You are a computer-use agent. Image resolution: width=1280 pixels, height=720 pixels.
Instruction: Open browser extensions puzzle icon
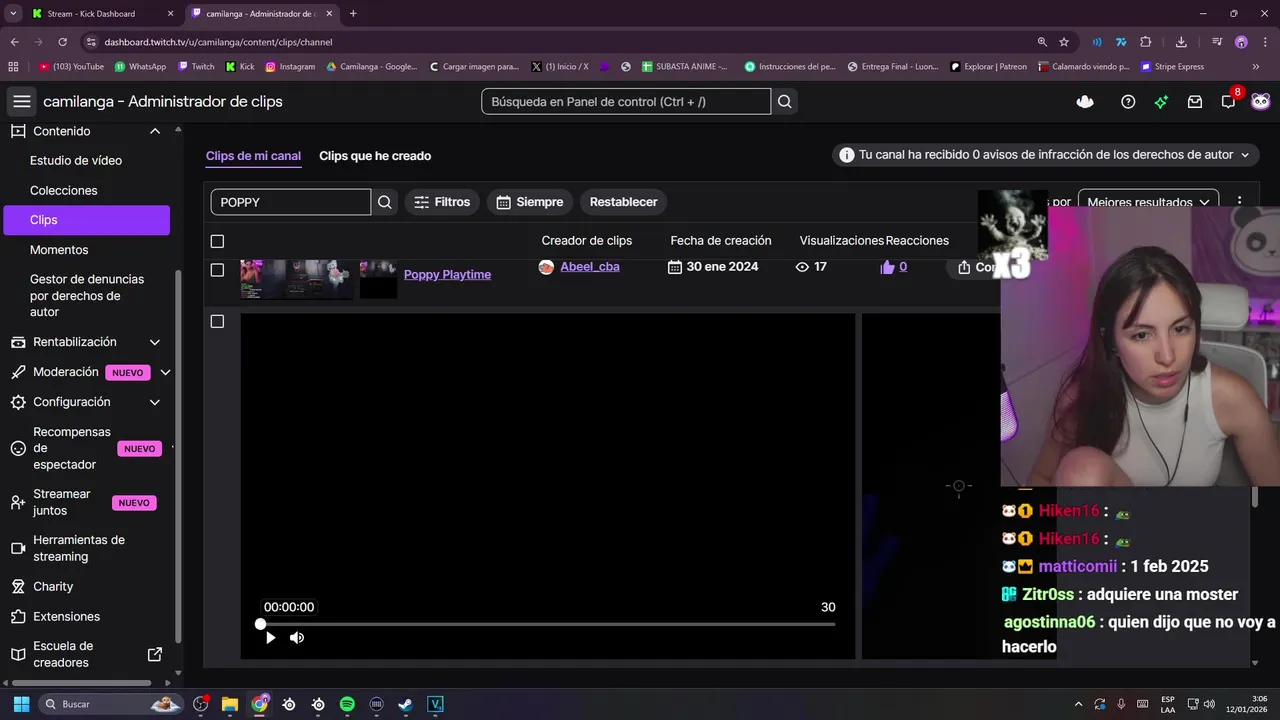point(1146,42)
